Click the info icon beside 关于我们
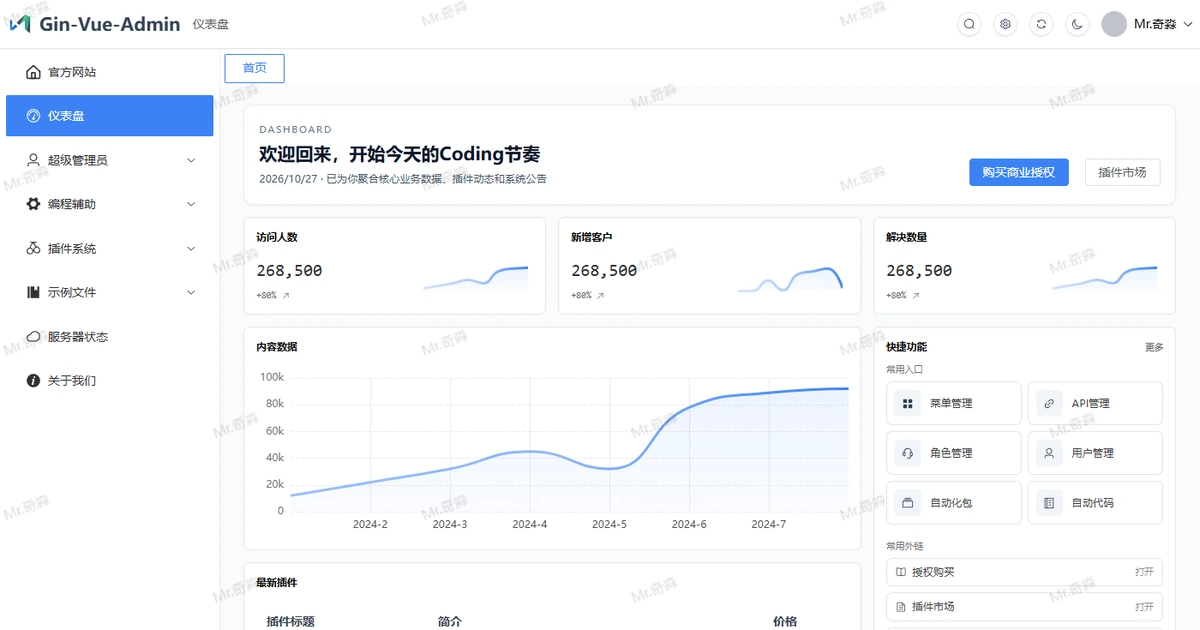Image resolution: width=1200 pixels, height=630 pixels. [x=33, y=381]
